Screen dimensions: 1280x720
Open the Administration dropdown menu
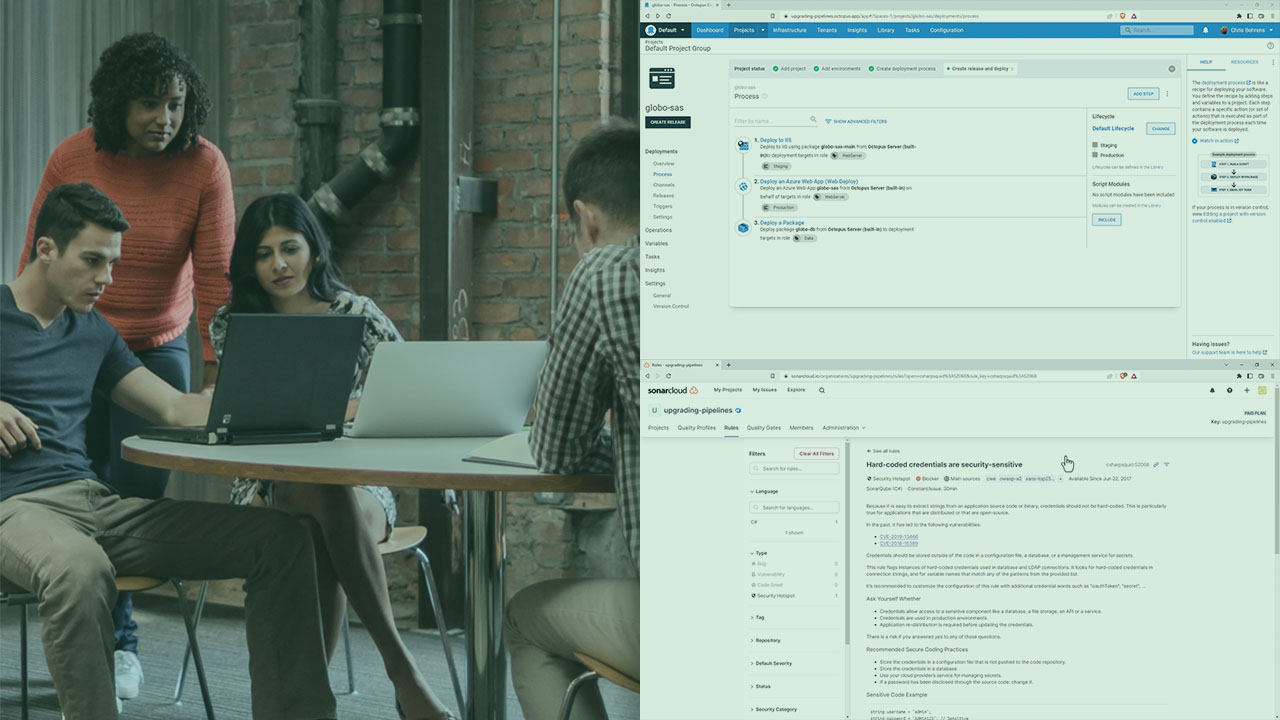click(x=842, y=428)
